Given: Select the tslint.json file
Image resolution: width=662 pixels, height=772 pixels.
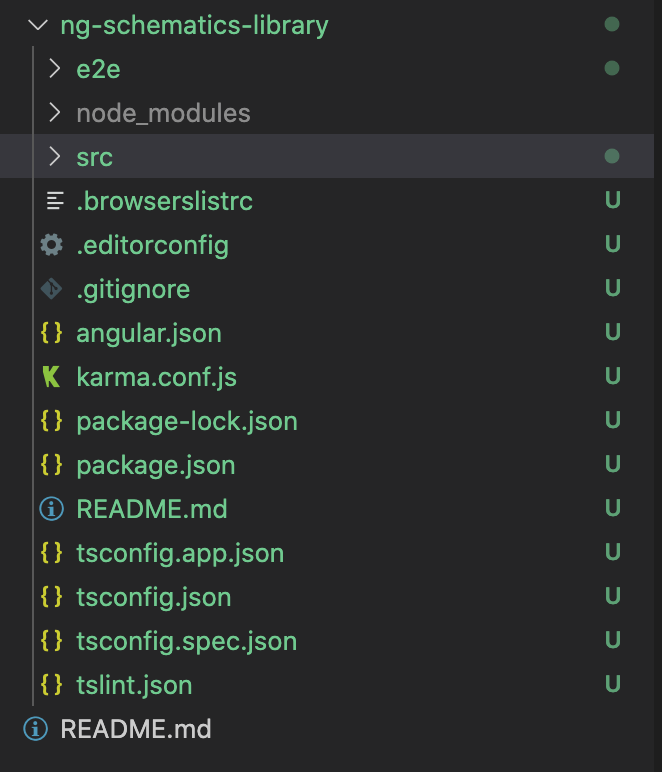Looking at the screenshot, I should pos(134,685).
